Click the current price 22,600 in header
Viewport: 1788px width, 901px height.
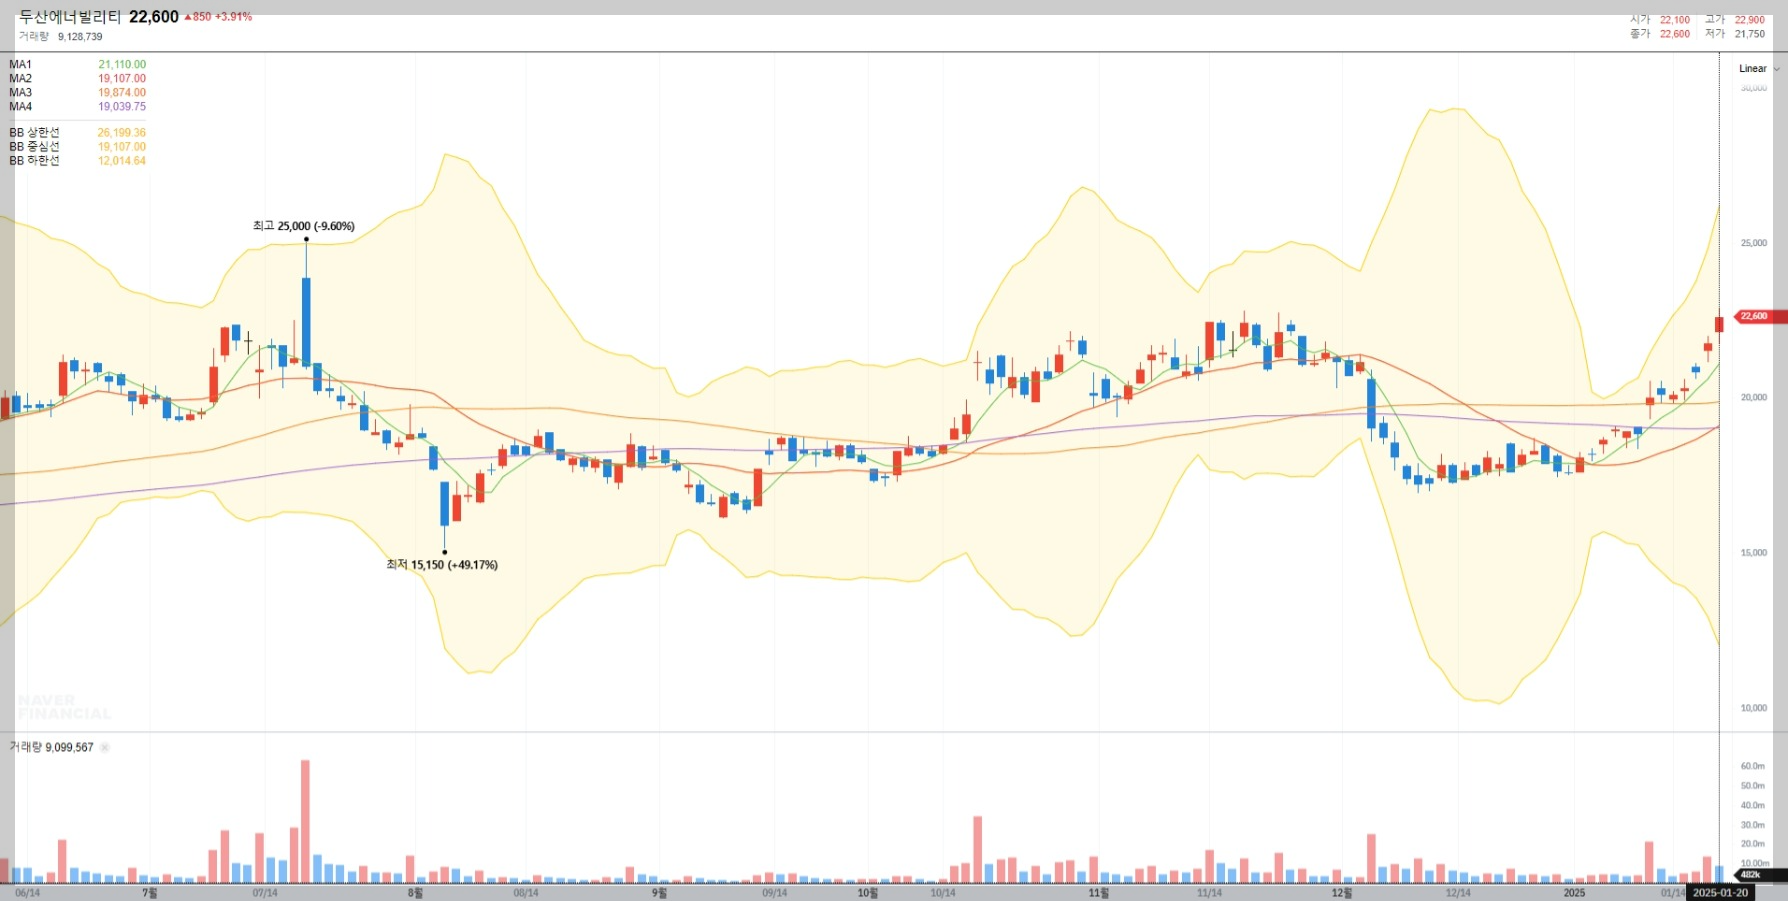[x=154, y=17]
